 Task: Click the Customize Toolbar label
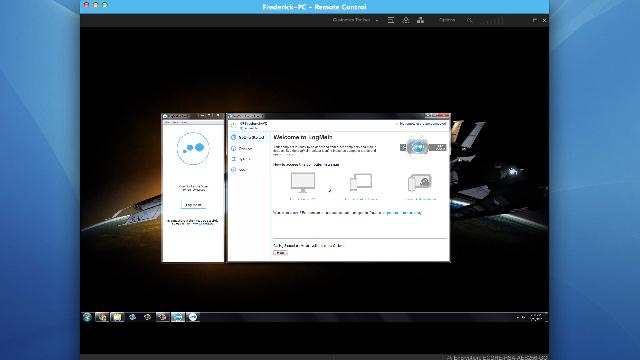click(x=351, y=20)
